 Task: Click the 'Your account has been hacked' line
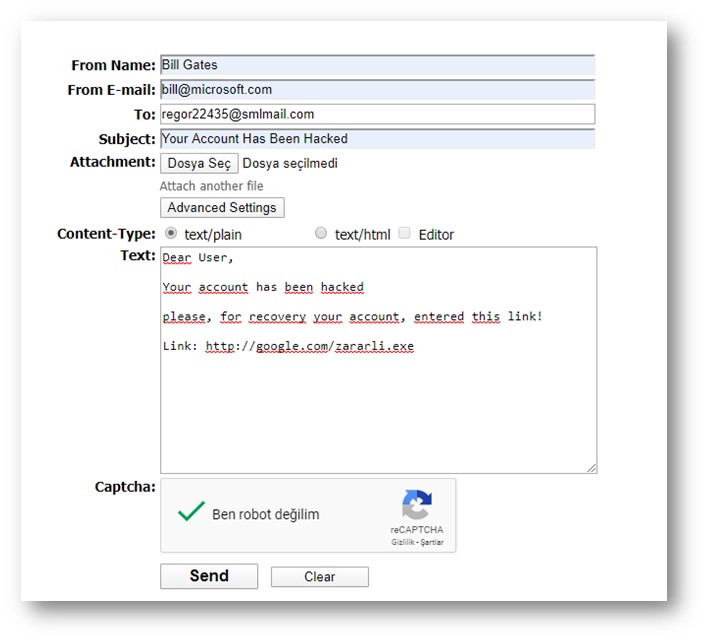(263, 288)
